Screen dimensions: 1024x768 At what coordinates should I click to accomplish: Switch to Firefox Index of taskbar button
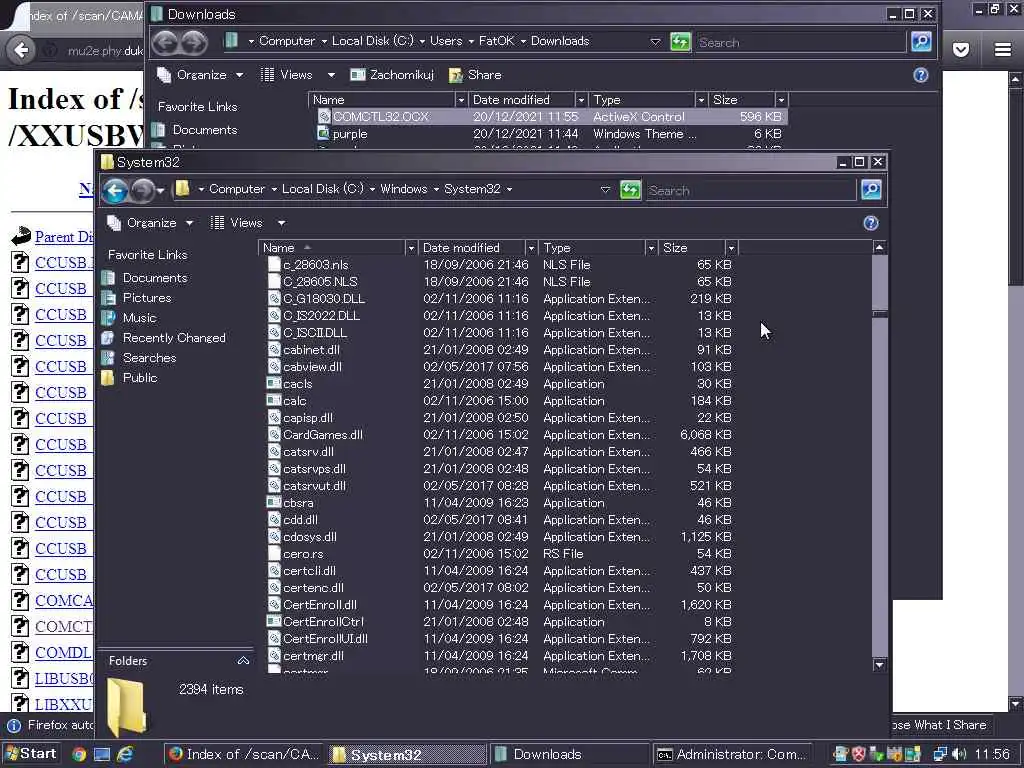coord(243,754)
